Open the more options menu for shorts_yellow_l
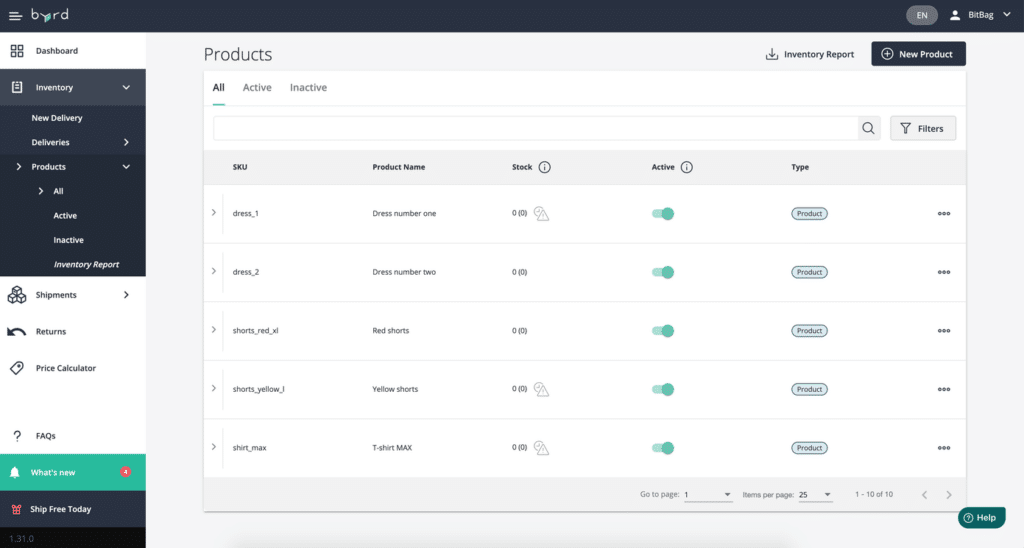 [x=944, y=389]
